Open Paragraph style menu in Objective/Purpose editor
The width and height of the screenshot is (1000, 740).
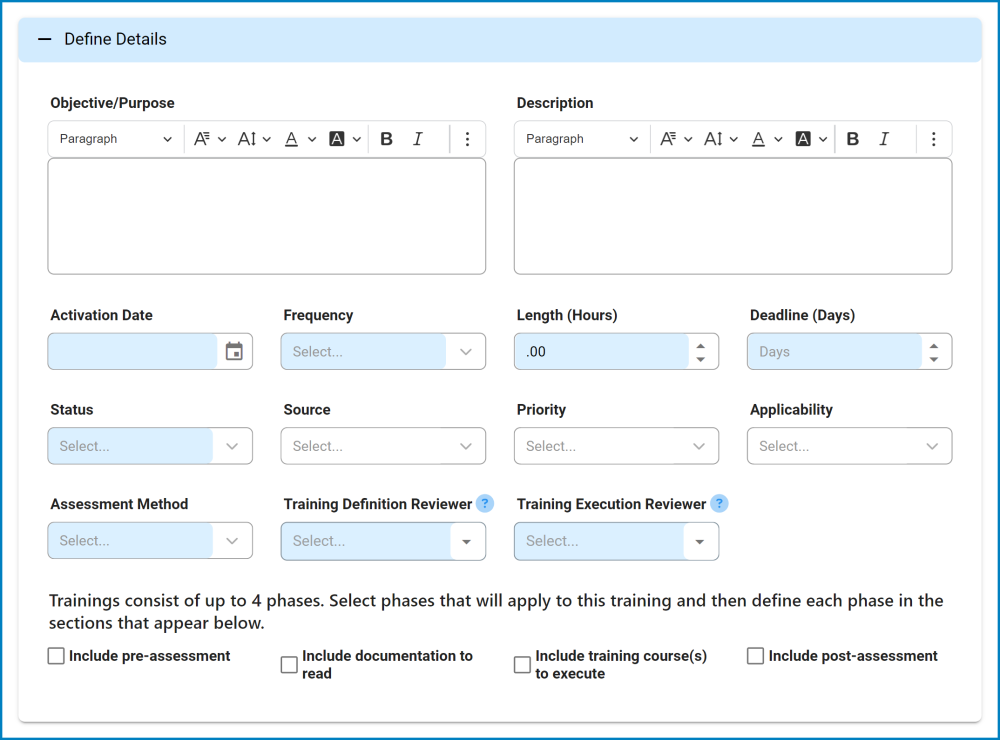pos(116,139)
